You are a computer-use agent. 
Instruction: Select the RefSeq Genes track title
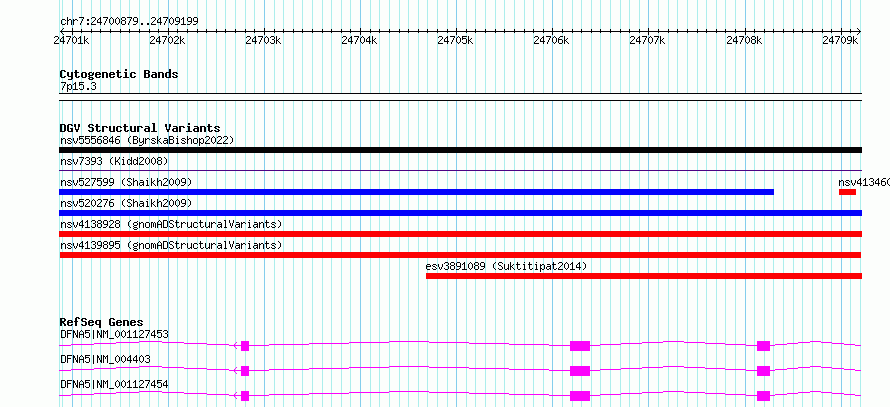(102, 322)
